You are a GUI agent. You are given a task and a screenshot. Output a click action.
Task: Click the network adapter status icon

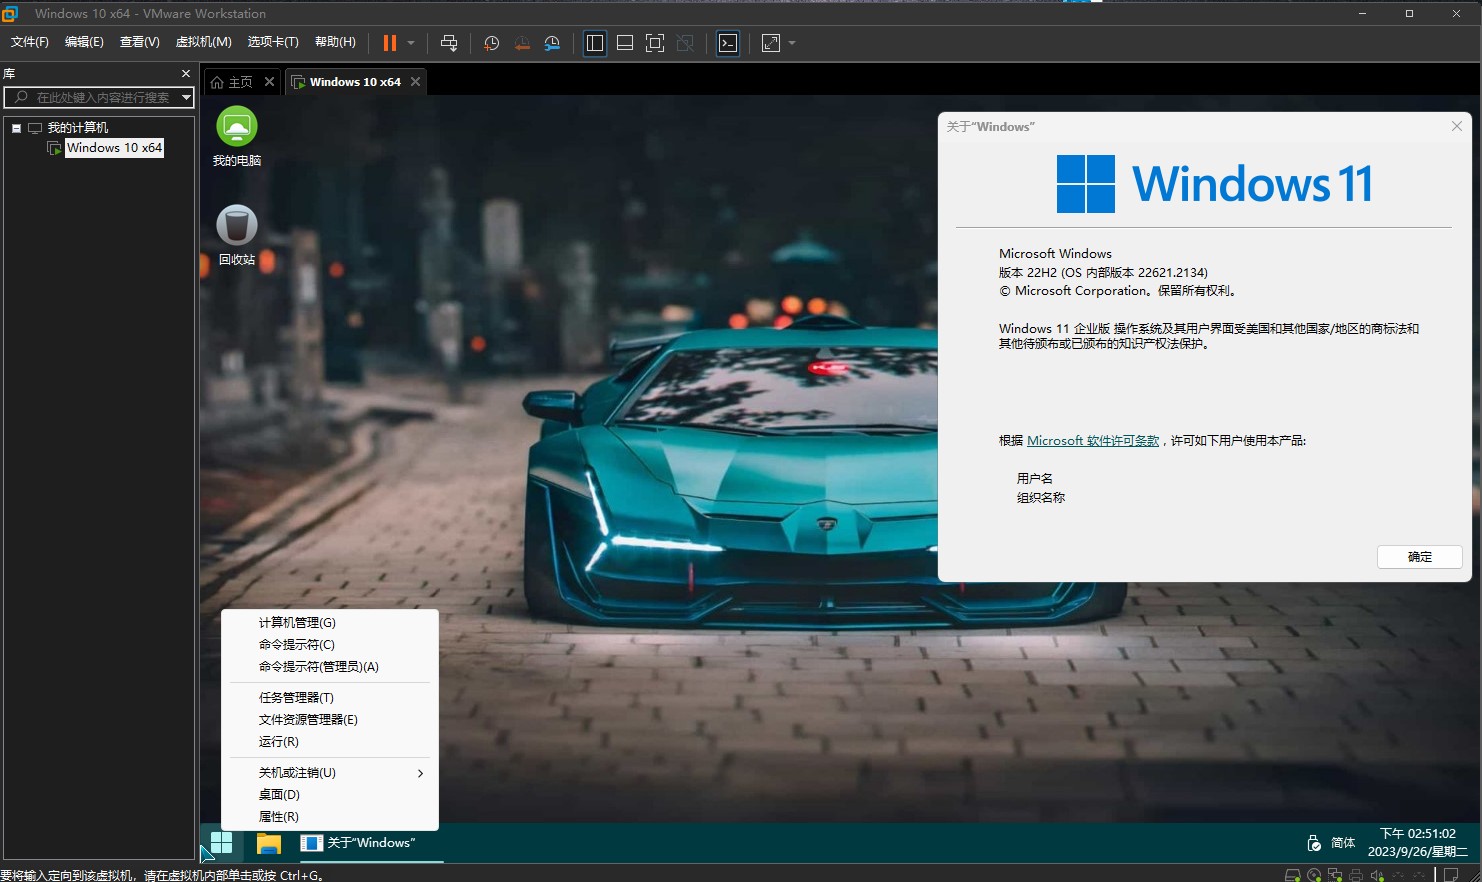click(x=1335, y=875)
